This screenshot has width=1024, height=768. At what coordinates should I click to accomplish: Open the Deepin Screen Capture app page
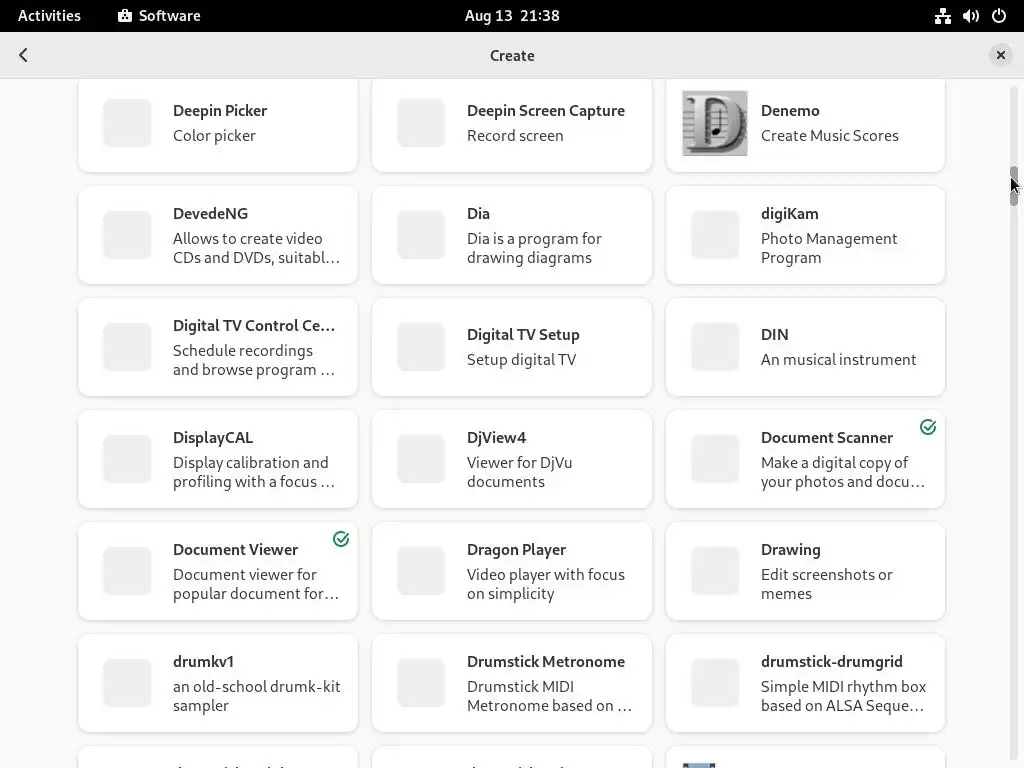pos(512,125)
